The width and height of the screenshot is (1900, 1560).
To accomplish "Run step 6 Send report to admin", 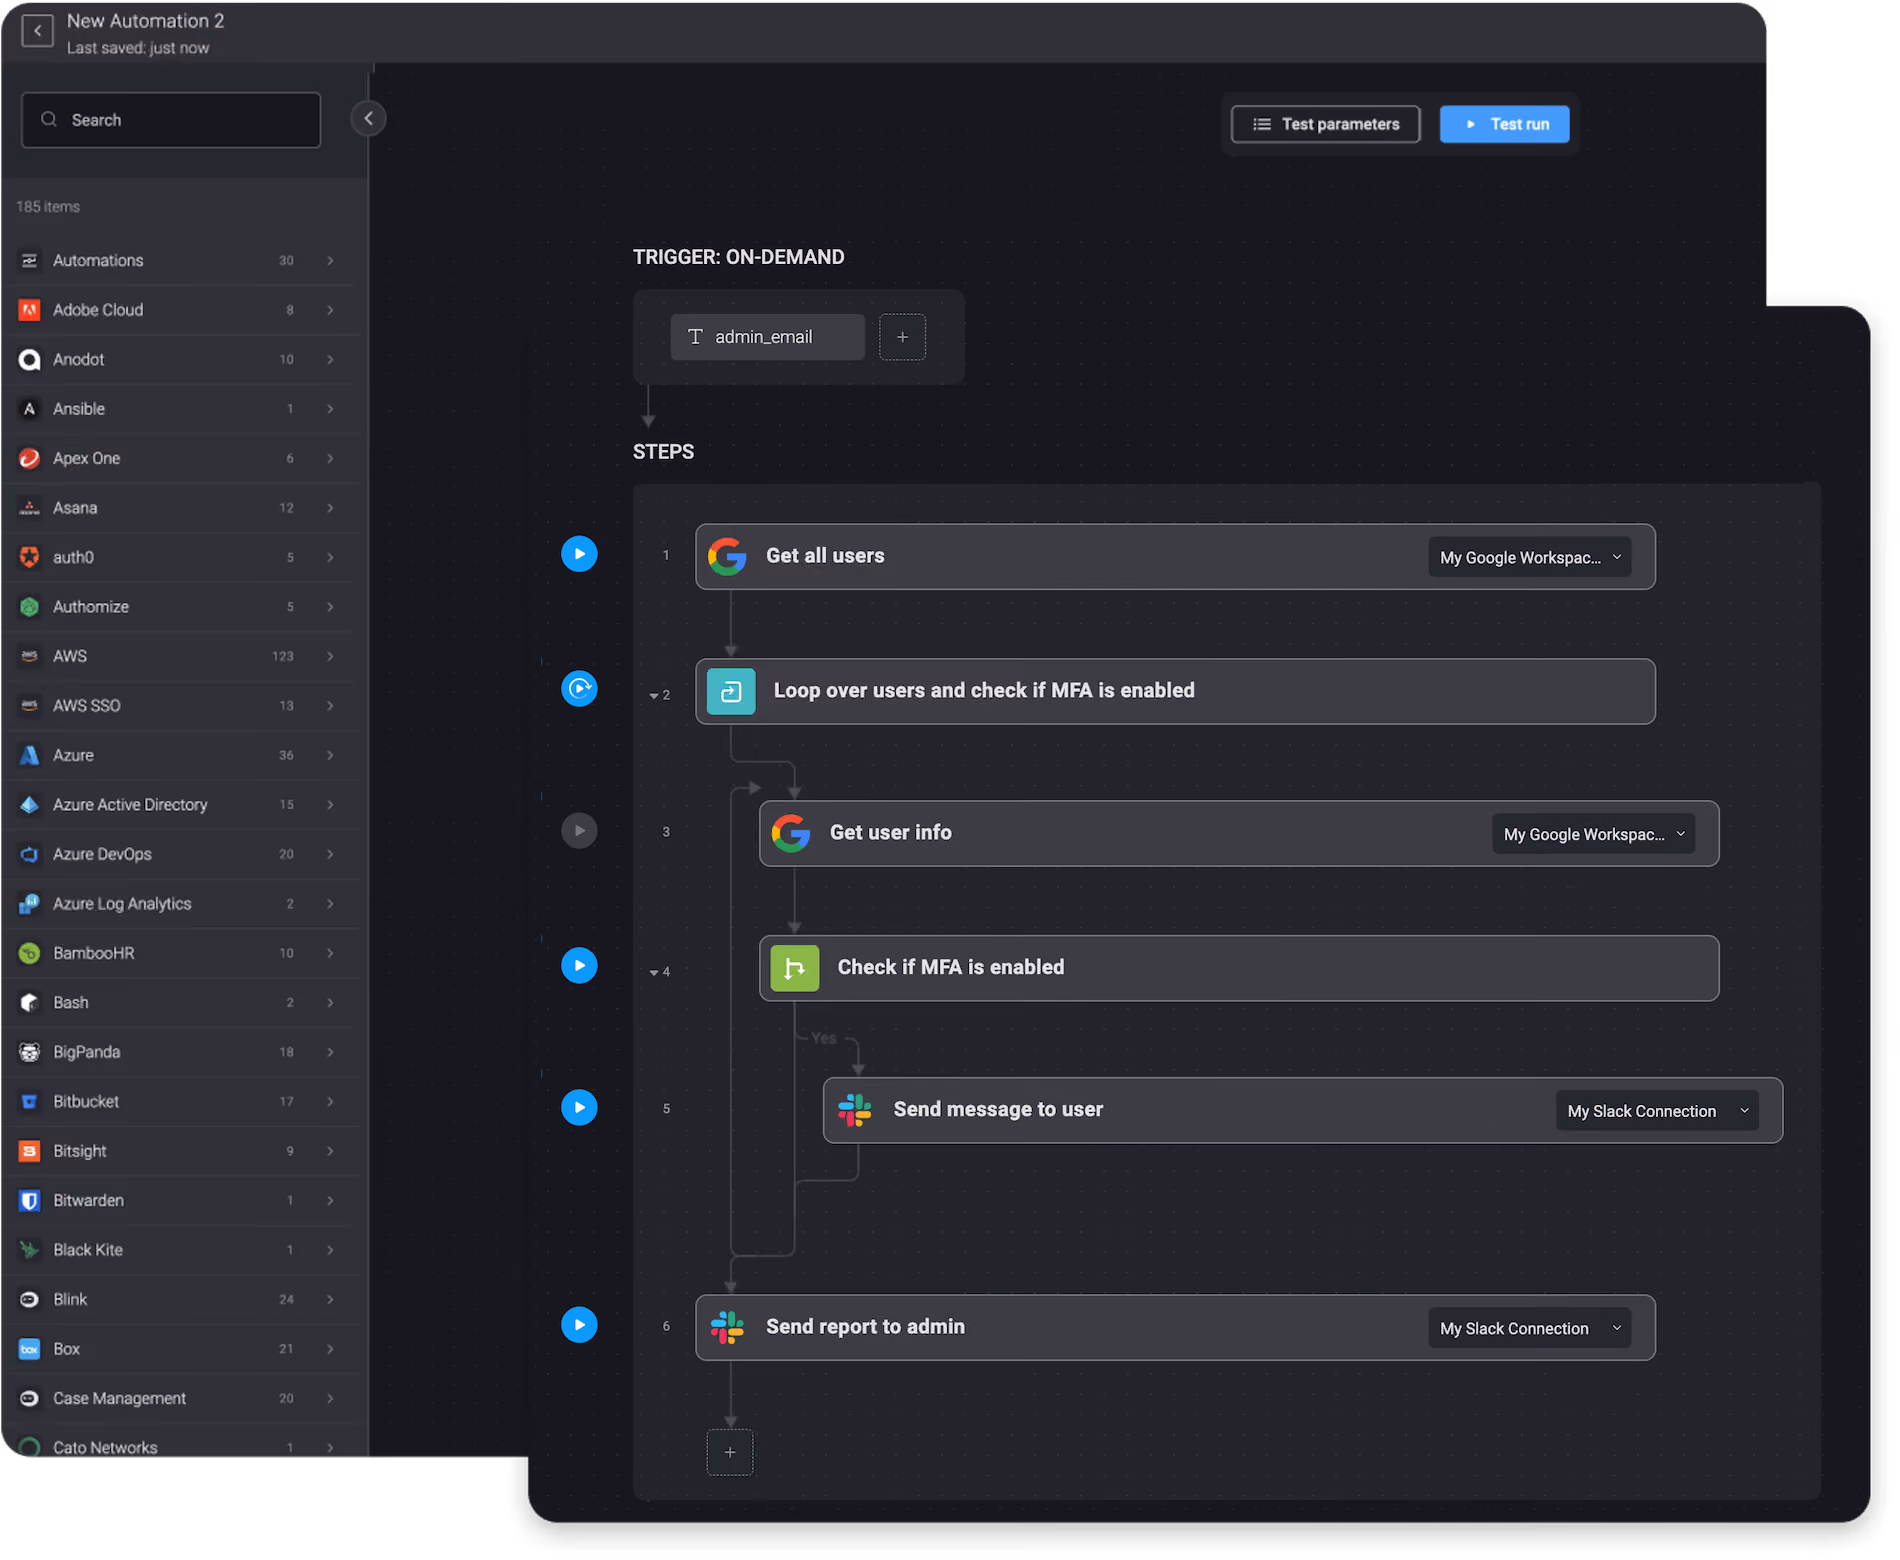I will [579, 1325].
